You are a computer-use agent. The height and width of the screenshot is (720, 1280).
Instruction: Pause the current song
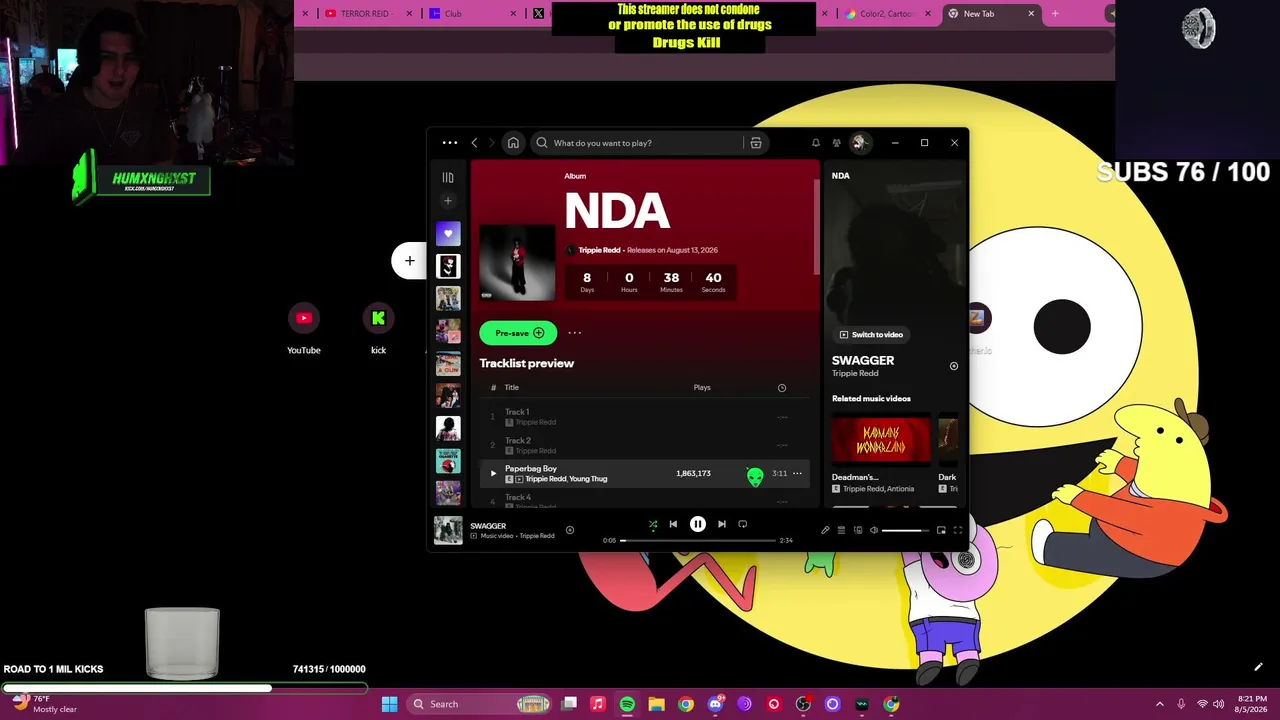698,524
